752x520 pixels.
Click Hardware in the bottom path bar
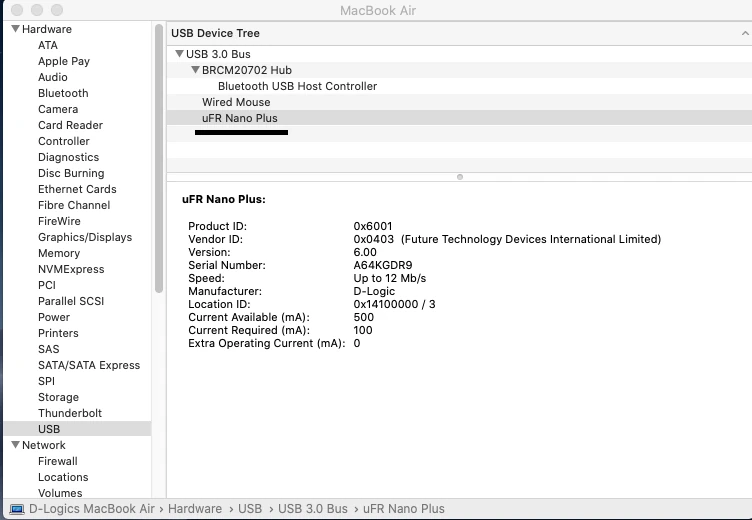click(195, 508)
